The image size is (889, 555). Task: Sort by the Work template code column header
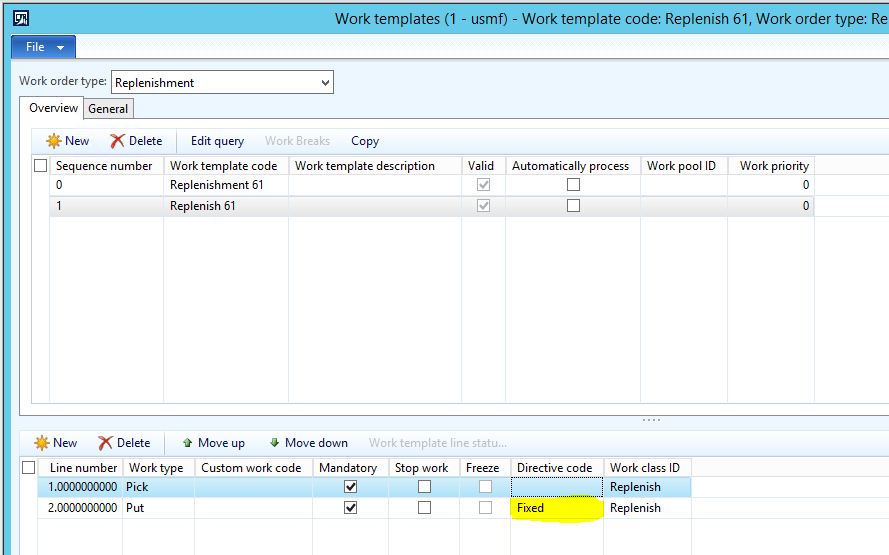(x=226, y=166)
